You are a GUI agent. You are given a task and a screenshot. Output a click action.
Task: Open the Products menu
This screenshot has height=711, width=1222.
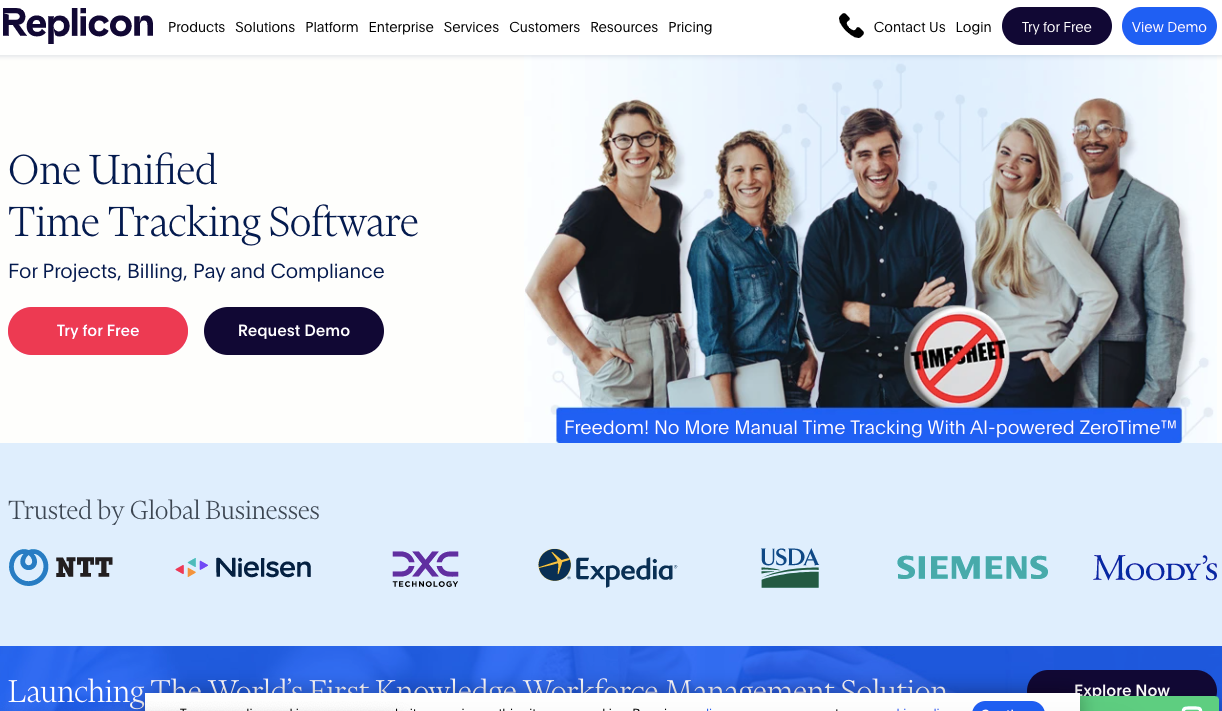click(196, 27)
